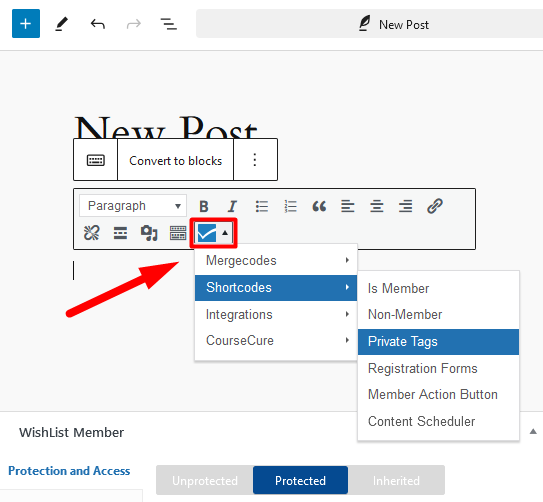
Task: Expand the CourseCure submenu
Action: (x=276, y=340)
